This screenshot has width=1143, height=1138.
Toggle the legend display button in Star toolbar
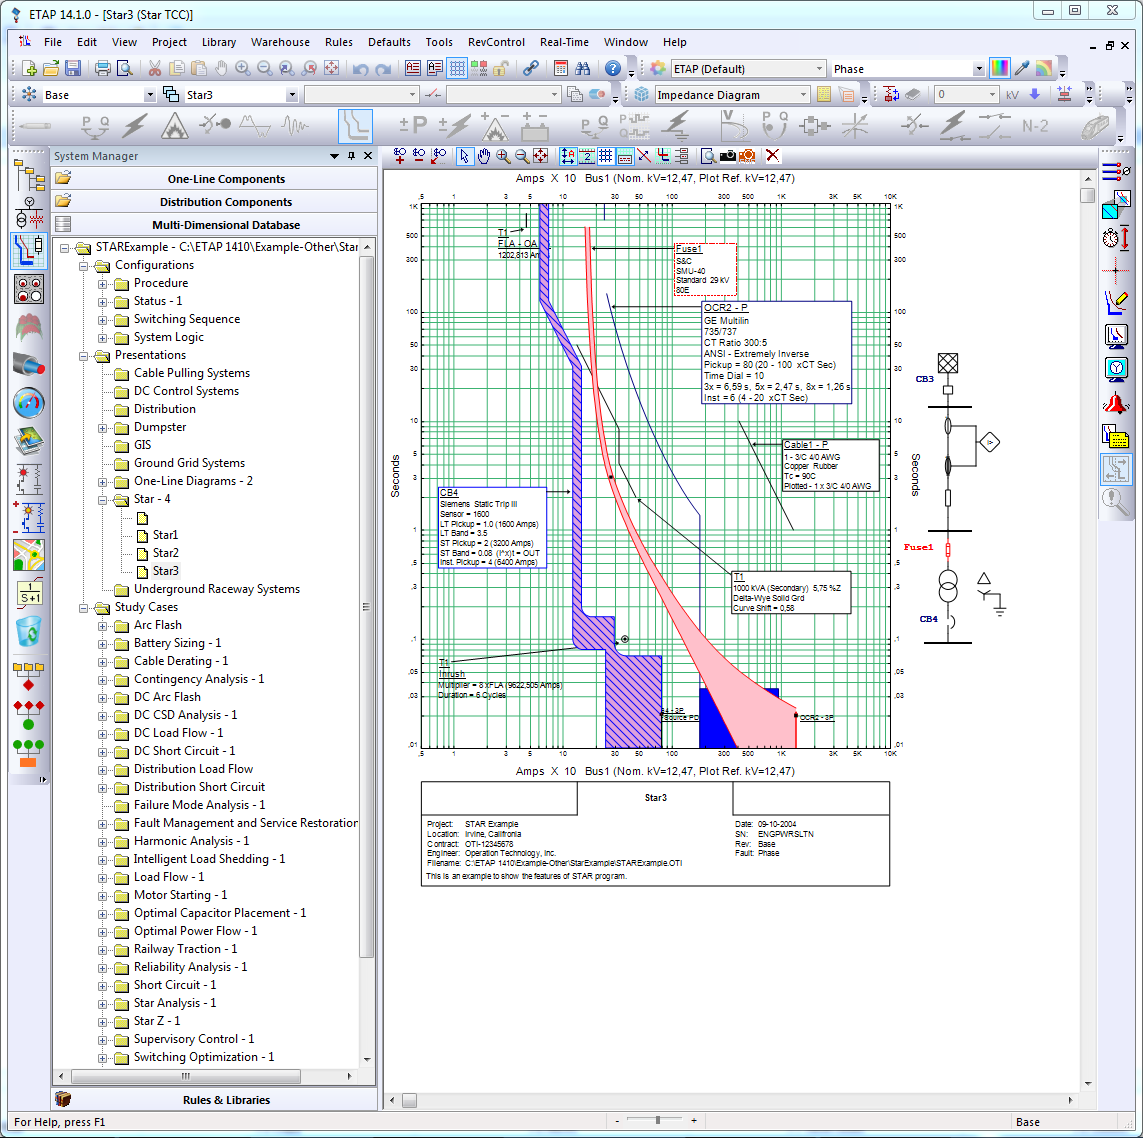[x=625, y=155]
